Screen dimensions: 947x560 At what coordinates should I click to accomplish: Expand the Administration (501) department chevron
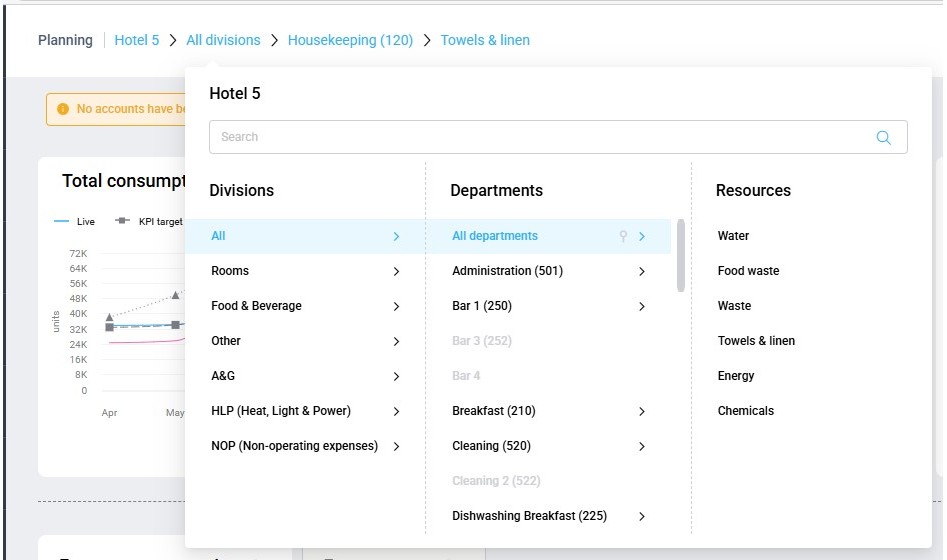(641, 271)
